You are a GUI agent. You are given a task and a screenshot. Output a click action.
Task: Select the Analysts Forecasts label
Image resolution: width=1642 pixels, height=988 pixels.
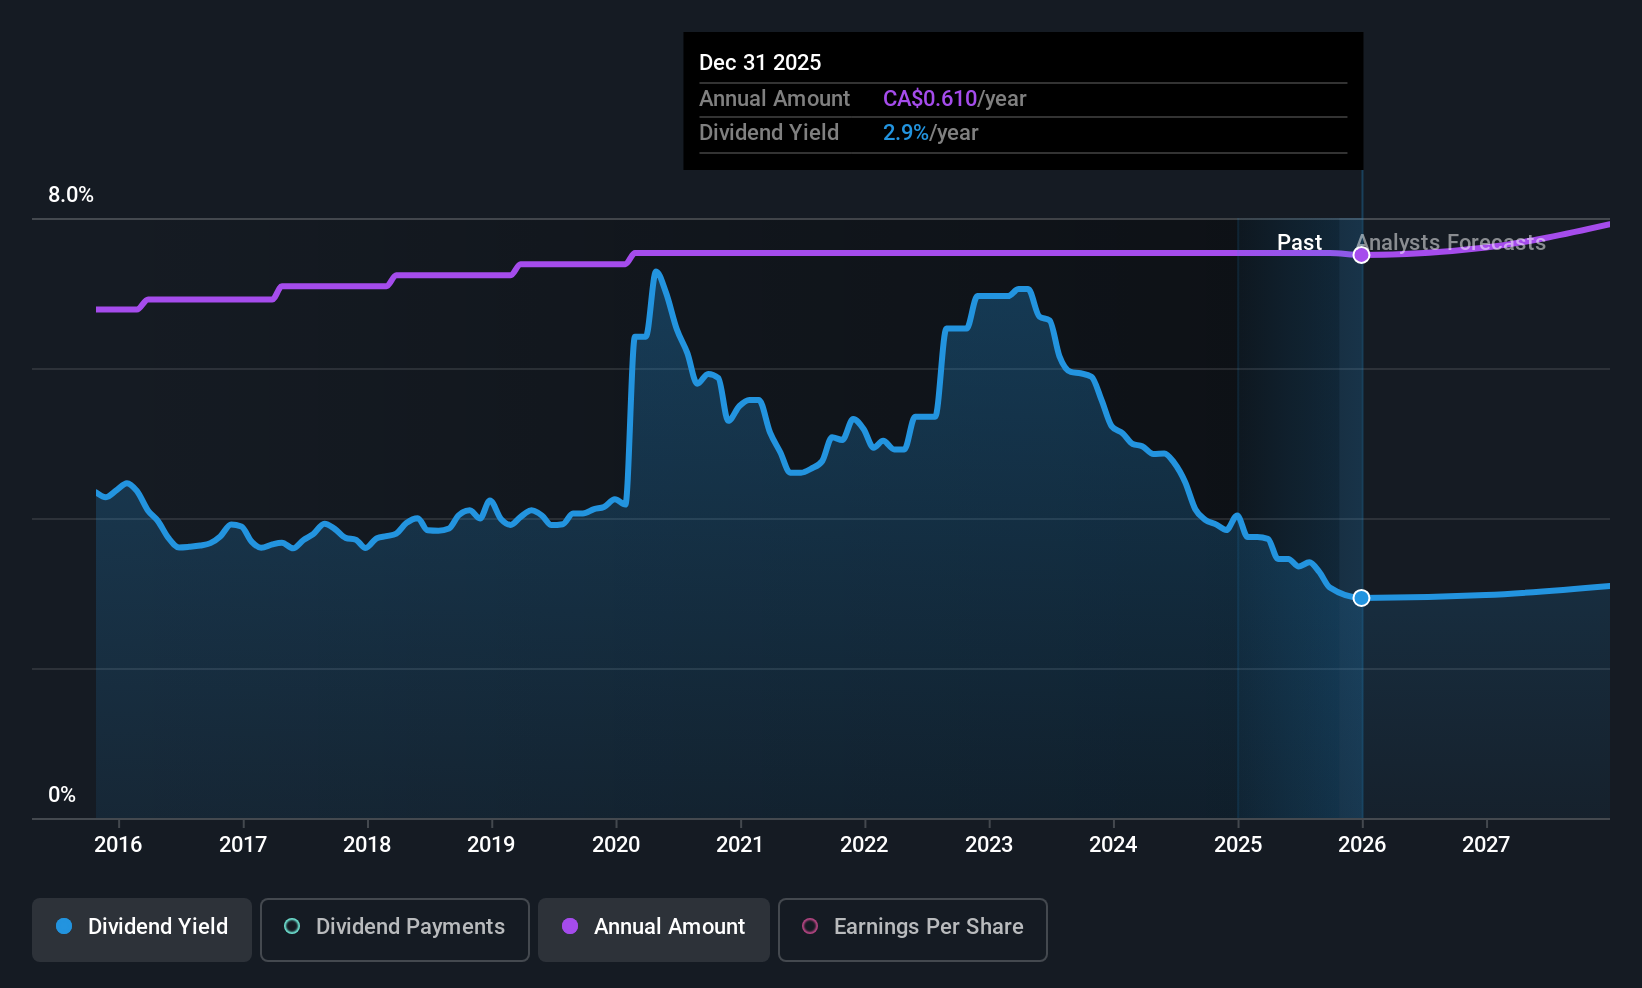click(x=1451, y=242)
